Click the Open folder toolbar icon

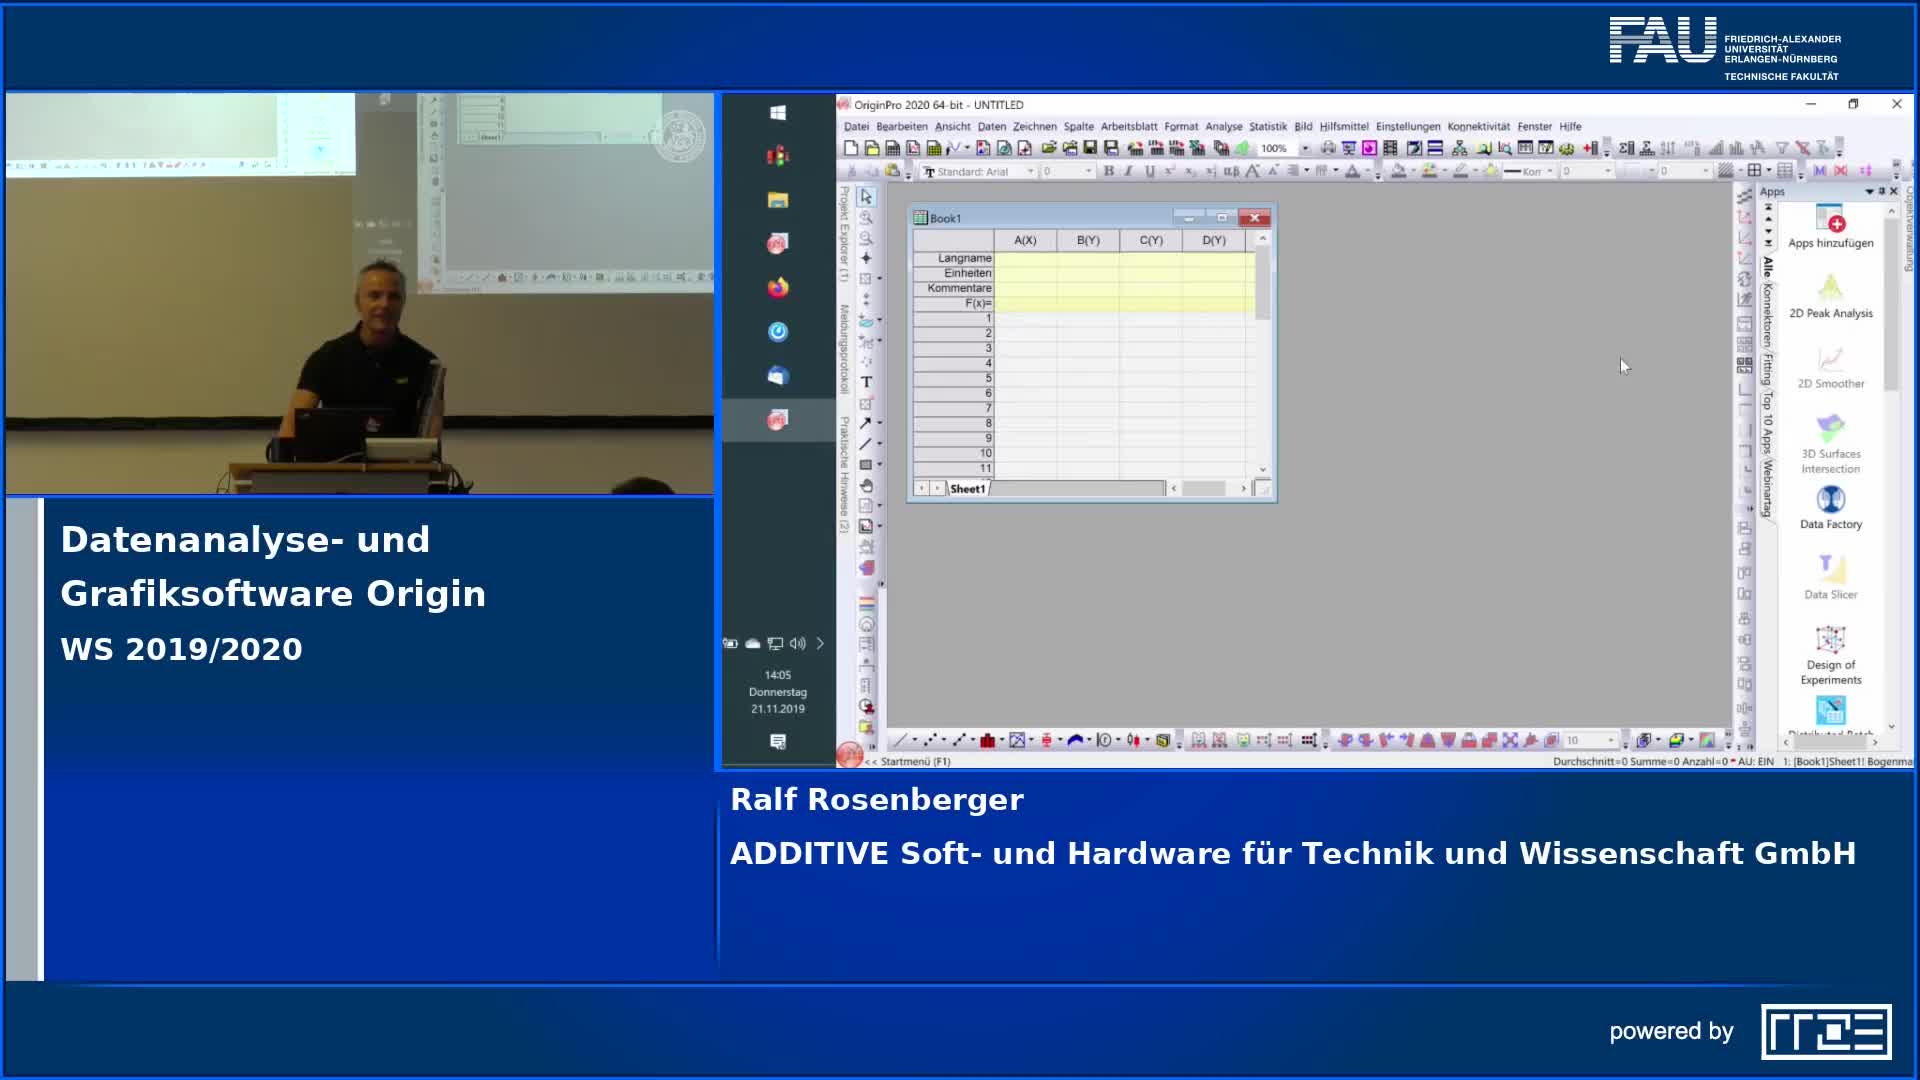point(1048,148)
